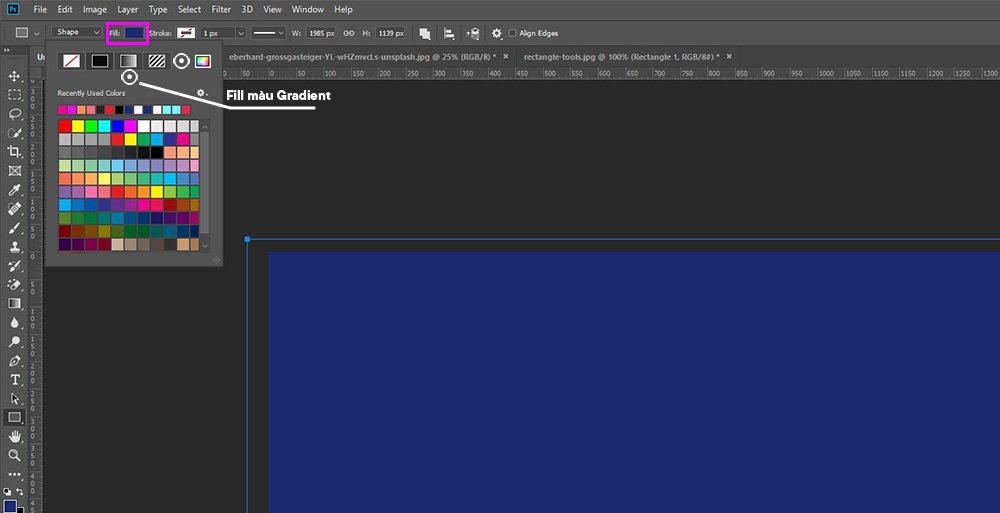Select the Lasso tool
The height and width of the screenshot is (513, 1000).
[x=15, y=114]
